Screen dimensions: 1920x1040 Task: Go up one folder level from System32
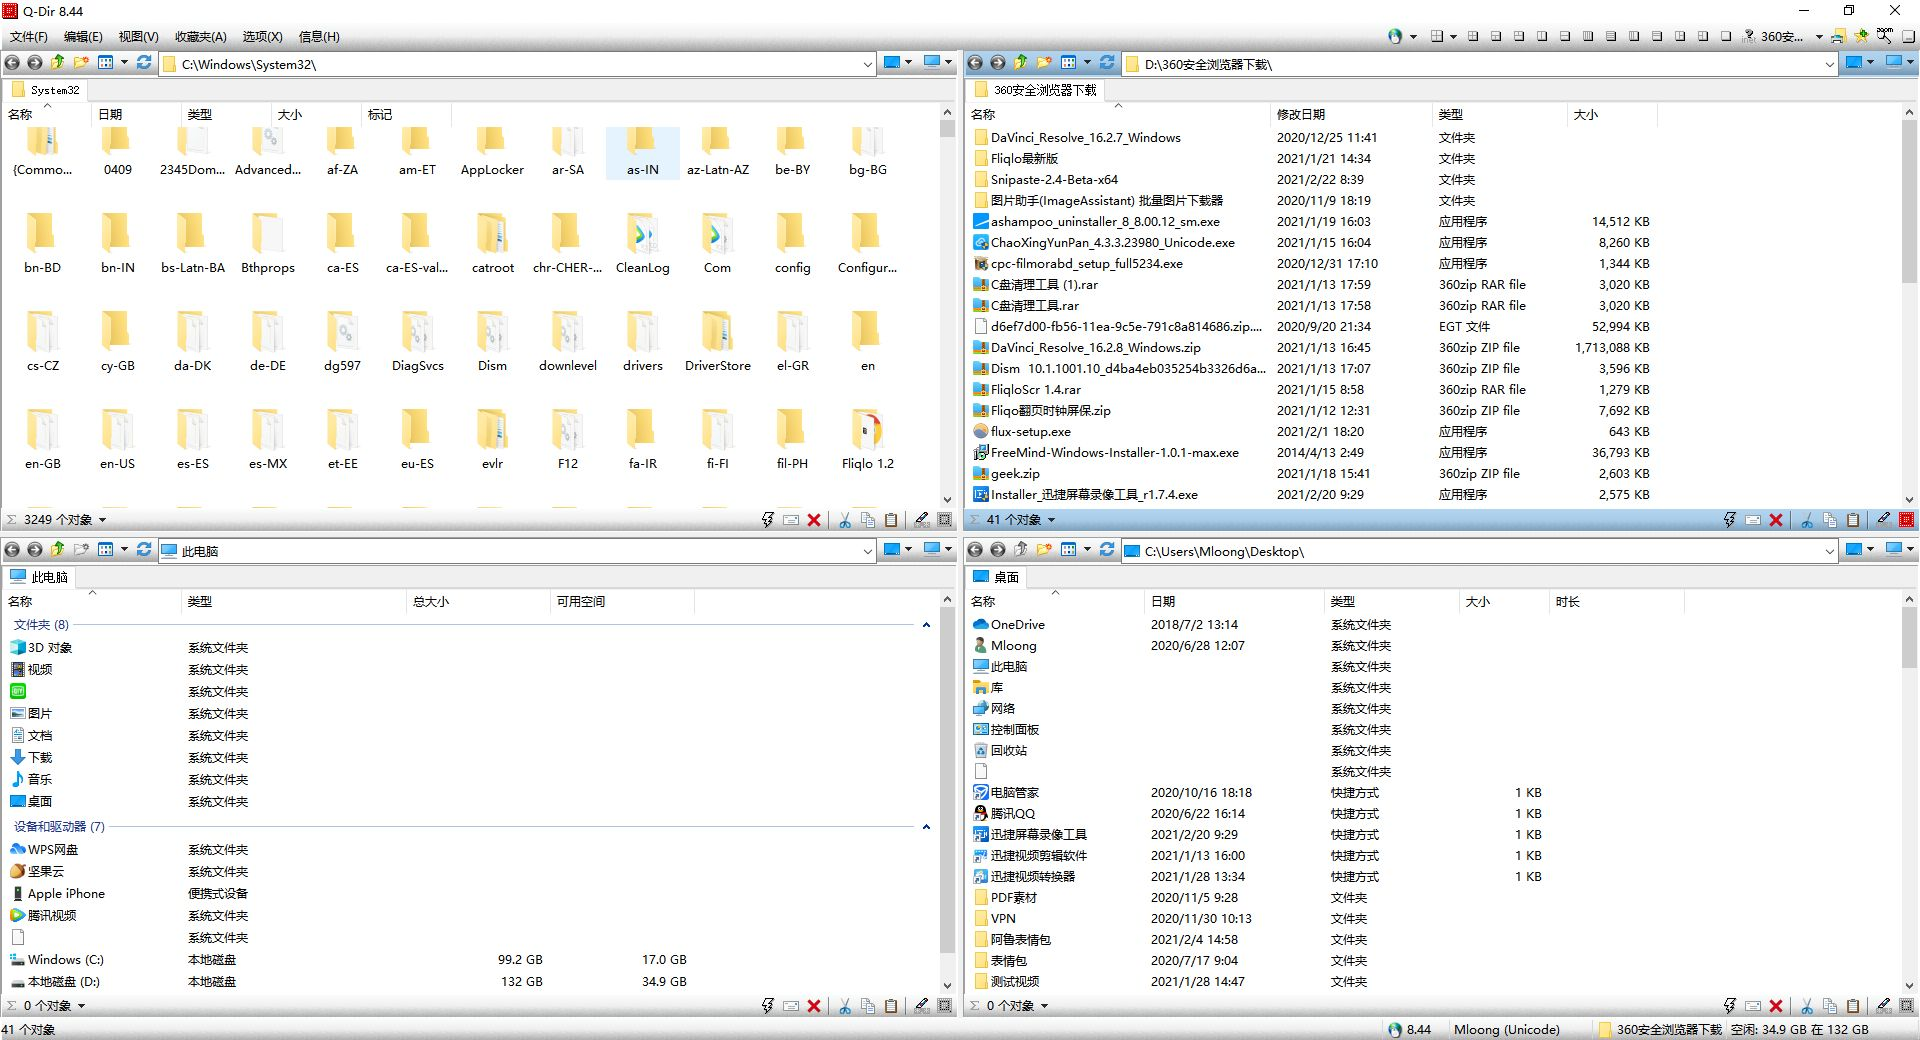tap(58, 63)
